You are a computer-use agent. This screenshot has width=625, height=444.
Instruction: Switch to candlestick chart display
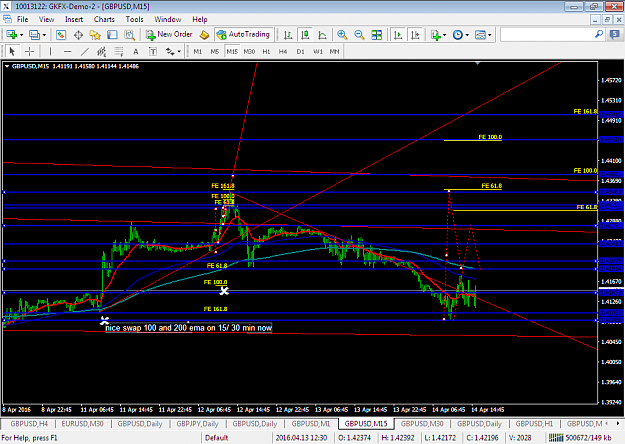tap(305, 35)
